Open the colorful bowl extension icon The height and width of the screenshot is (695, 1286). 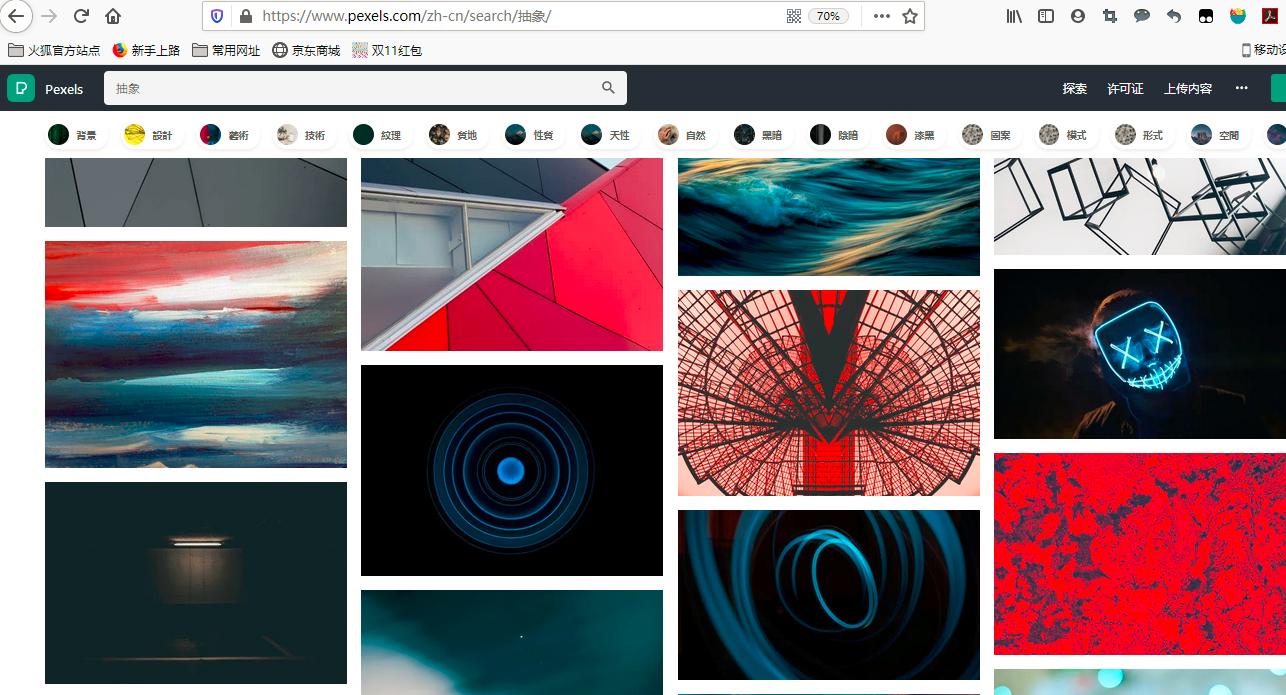point(1238,16)
